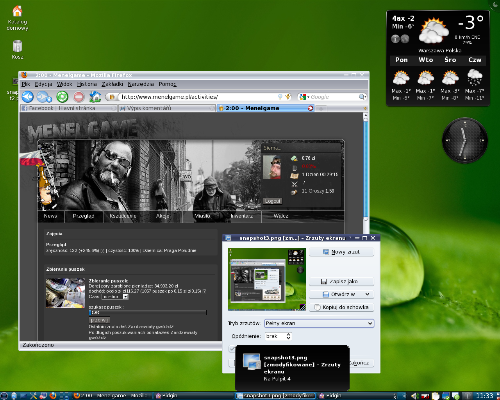Click the KSnapshot window title icon

[228, 238]
